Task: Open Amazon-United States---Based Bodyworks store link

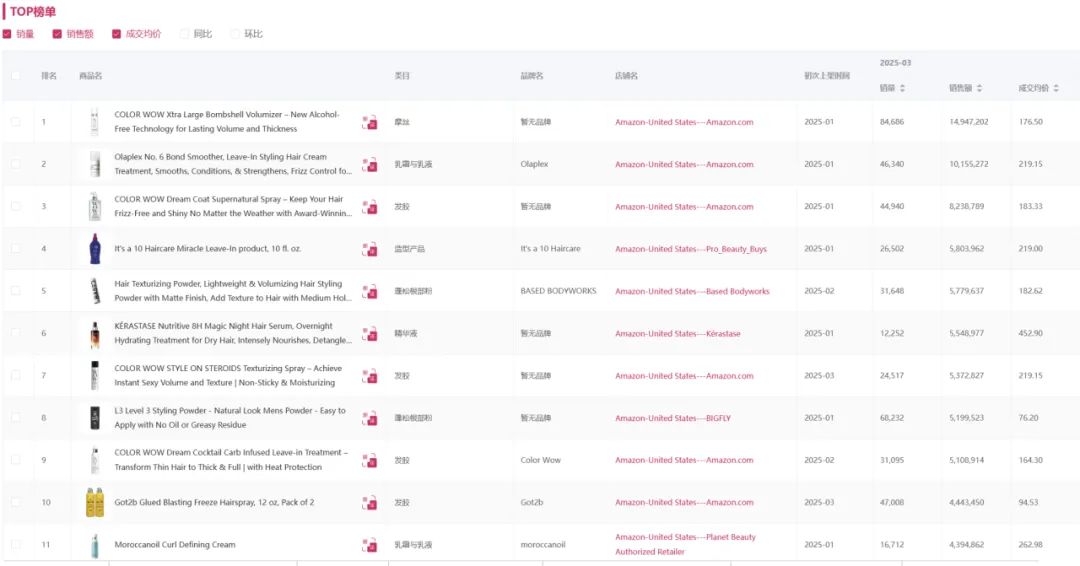Action: (x=692, y=291)
